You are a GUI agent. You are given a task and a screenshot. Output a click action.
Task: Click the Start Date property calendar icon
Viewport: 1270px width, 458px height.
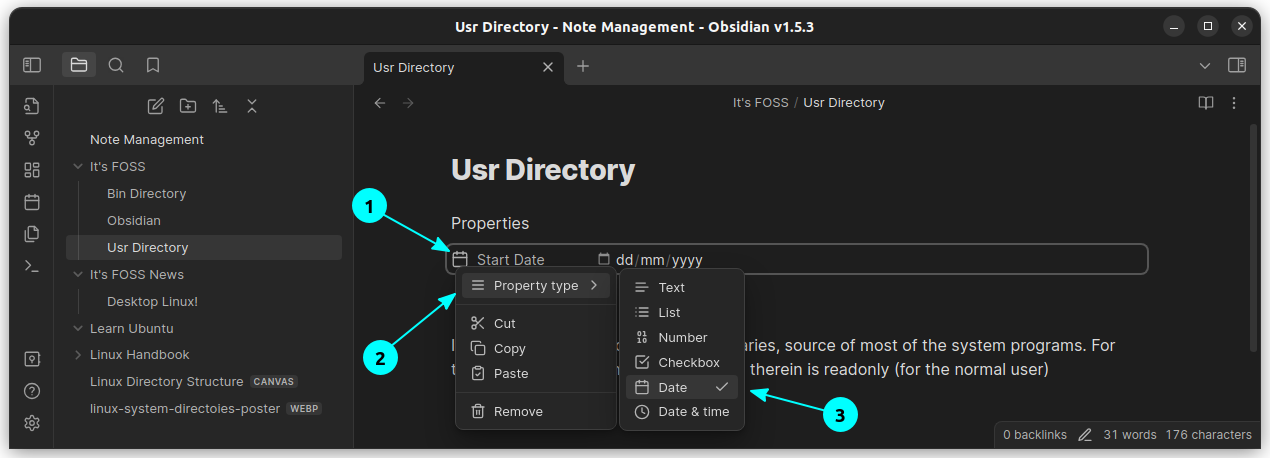(x=461, y=259)
